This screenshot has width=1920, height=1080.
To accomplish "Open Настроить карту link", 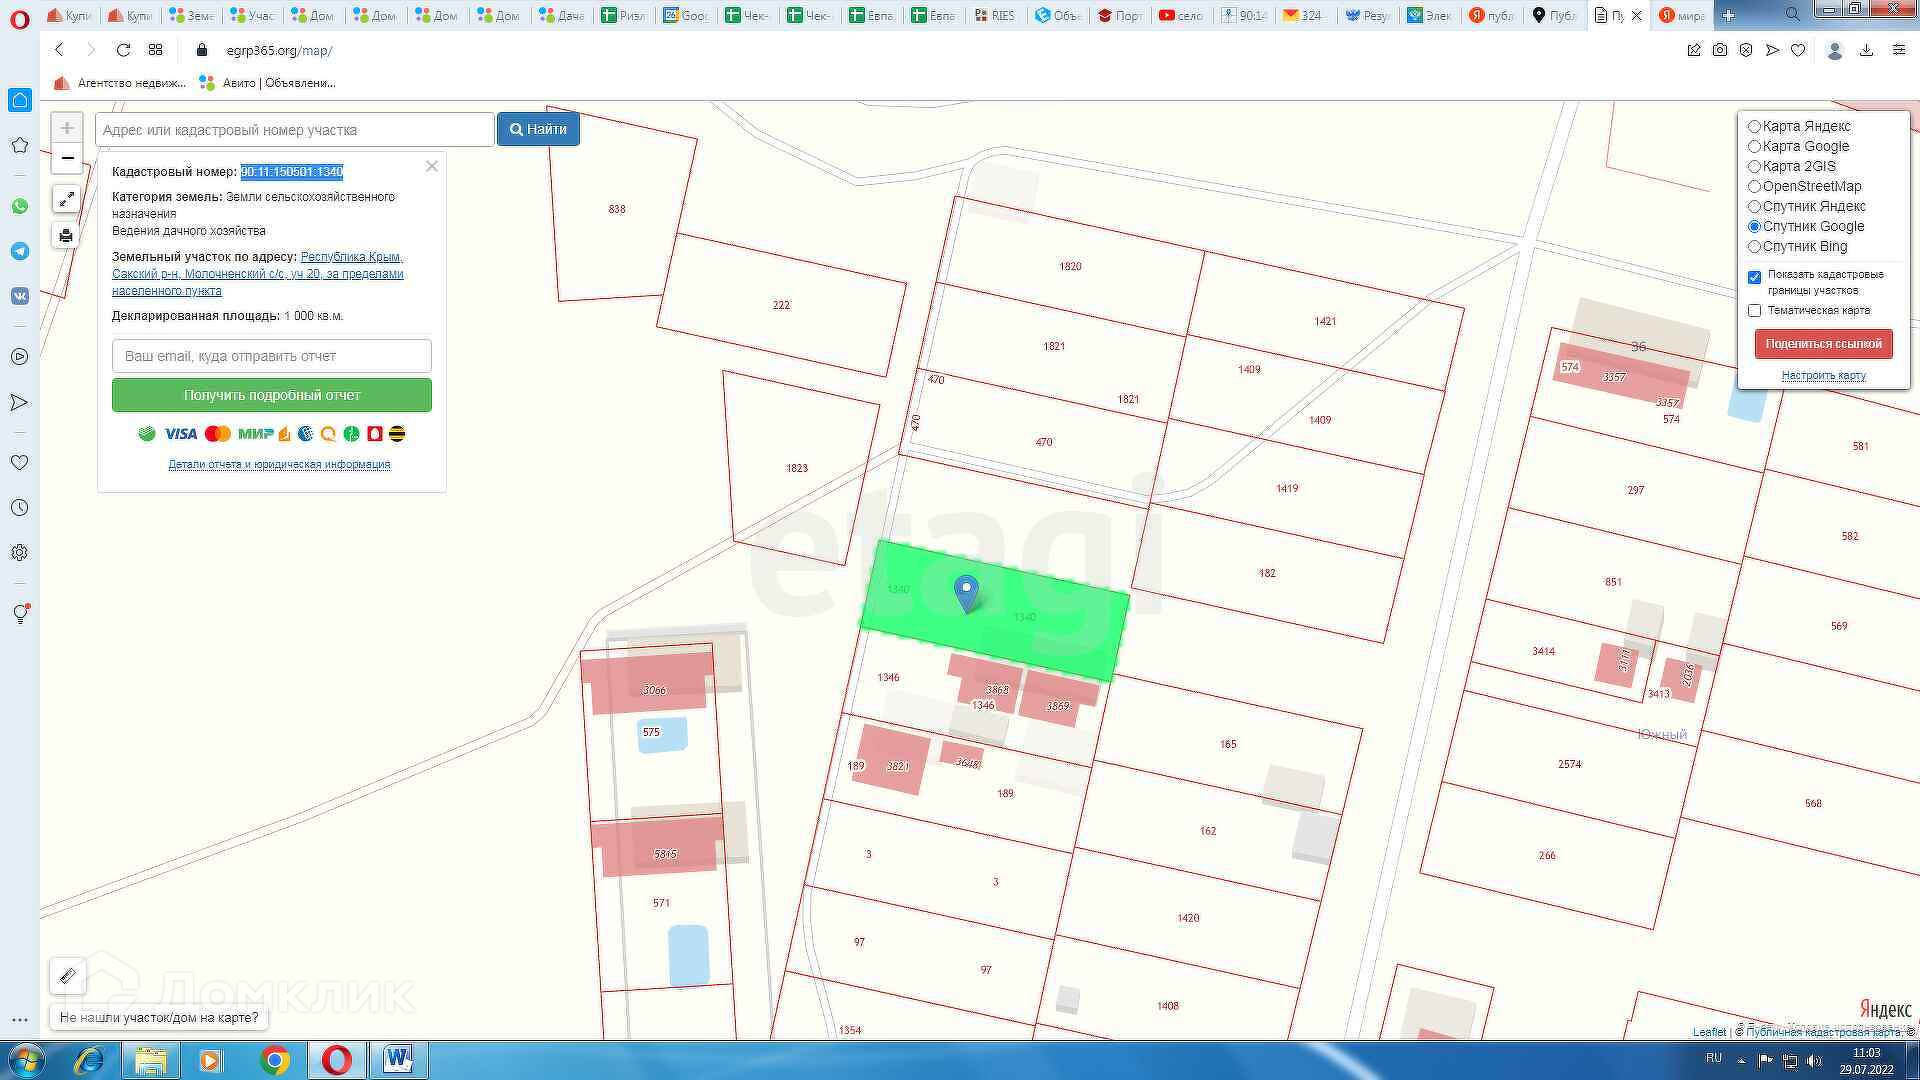I will click(x=1823, y=376).
